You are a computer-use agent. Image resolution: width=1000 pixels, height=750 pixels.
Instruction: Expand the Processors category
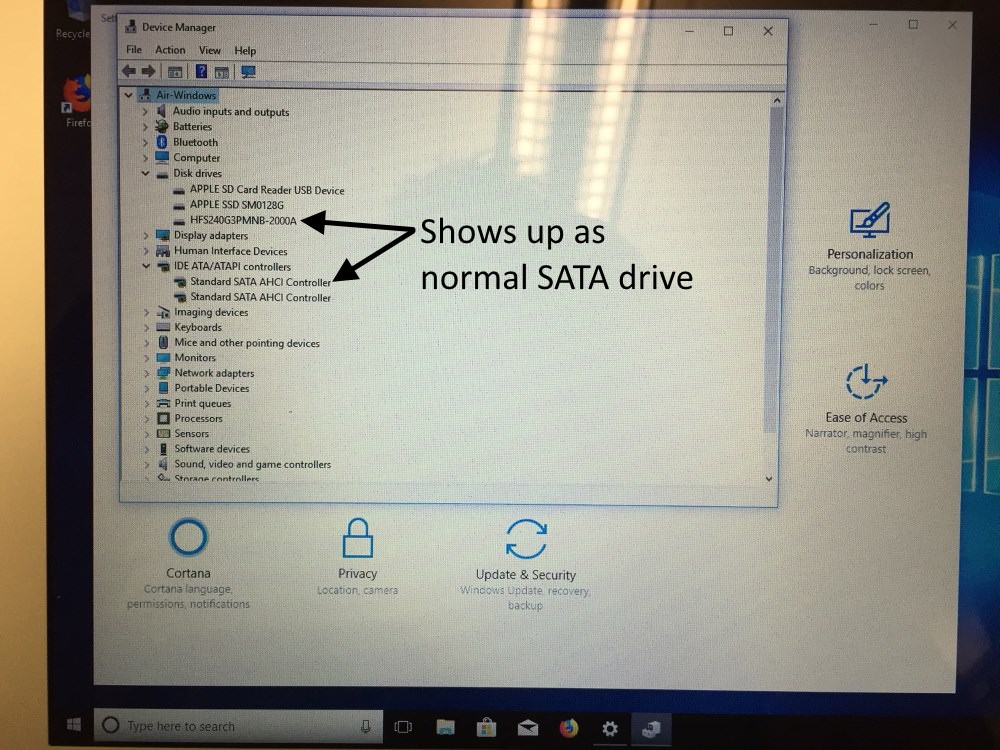tap(147, 419)
